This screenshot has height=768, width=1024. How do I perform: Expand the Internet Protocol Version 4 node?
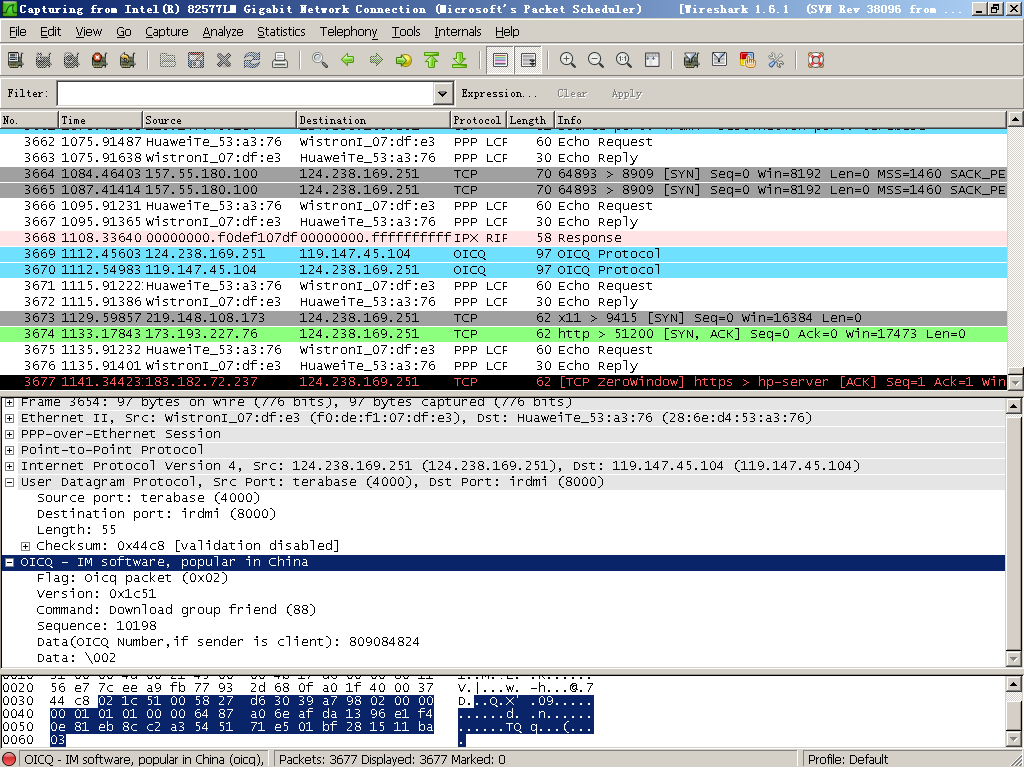tap(10, 466)
